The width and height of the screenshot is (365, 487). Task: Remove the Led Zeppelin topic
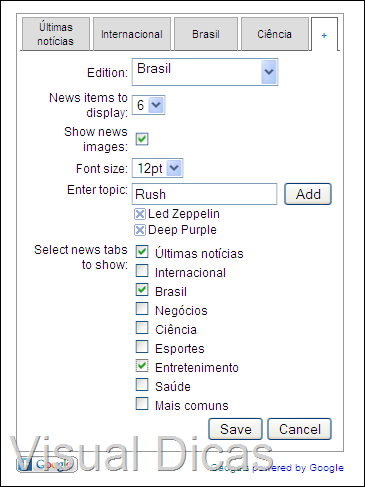coord(140,214)
